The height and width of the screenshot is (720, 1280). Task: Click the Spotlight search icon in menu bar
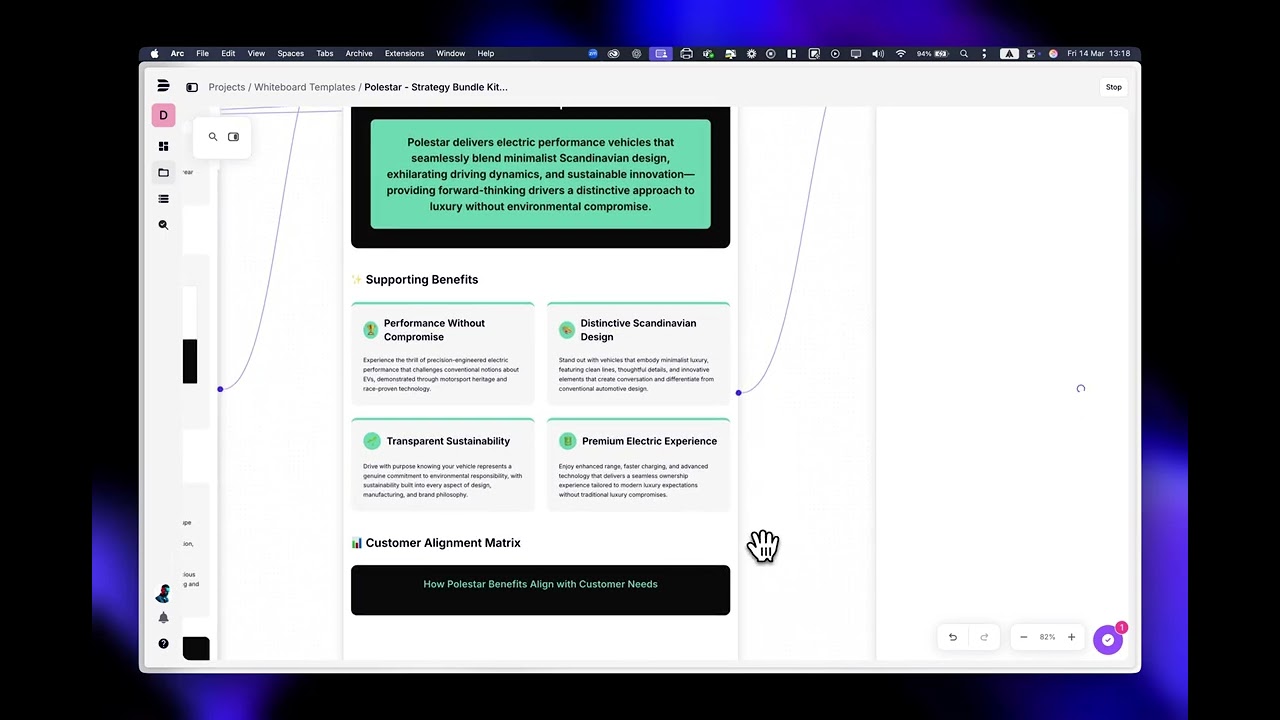[x=964, y=53]
